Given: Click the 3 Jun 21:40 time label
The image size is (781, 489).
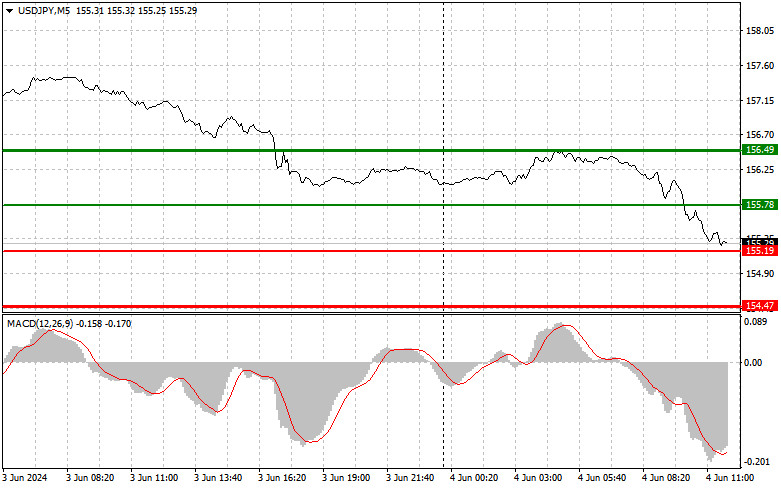Looking at the screenshot, I should click(410, 478).
